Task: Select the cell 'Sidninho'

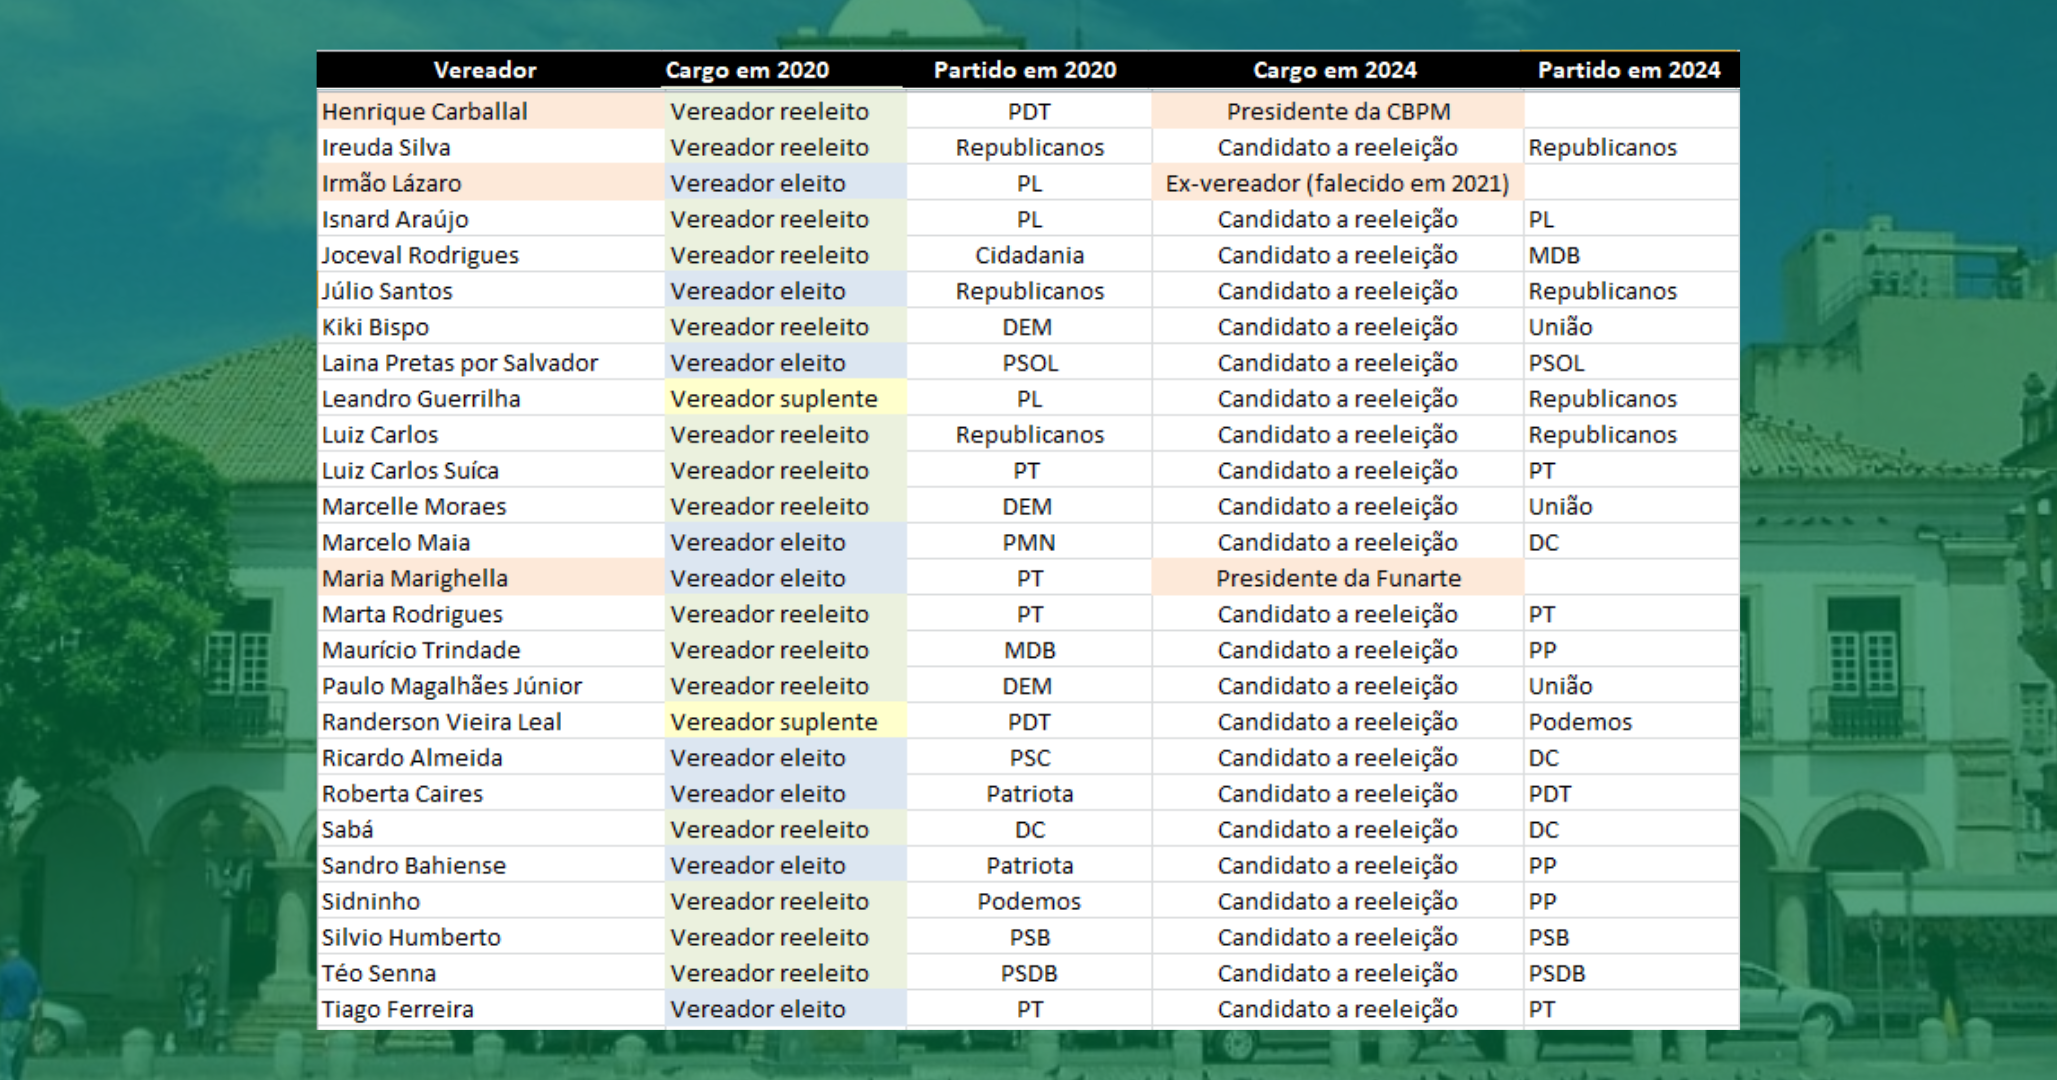Action: 490,903
